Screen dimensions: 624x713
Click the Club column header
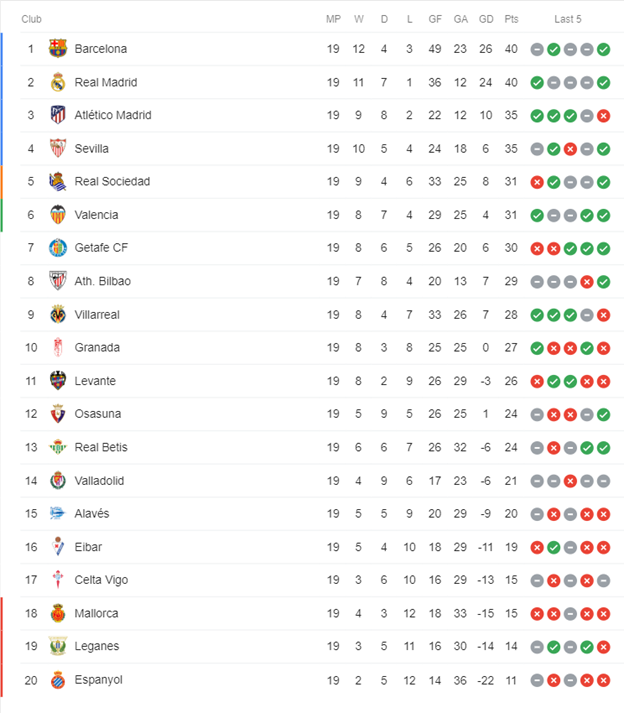coord(31,19)
